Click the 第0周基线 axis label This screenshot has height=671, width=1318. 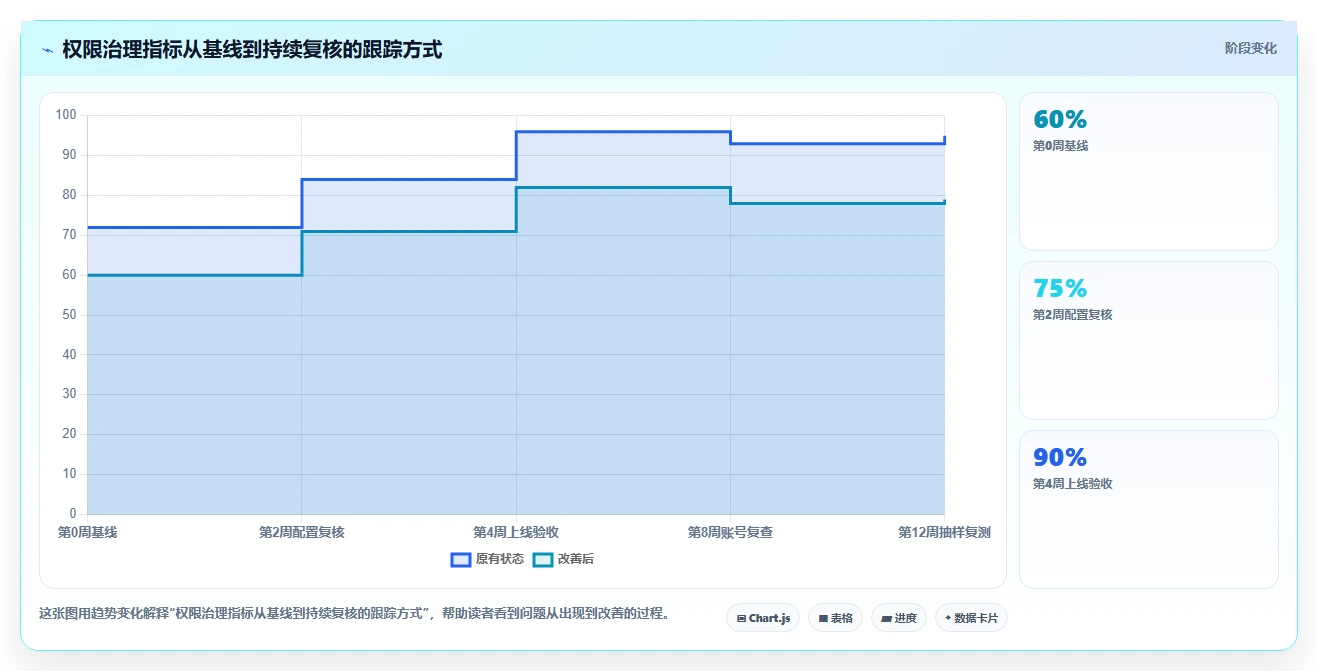pos(88,532)
